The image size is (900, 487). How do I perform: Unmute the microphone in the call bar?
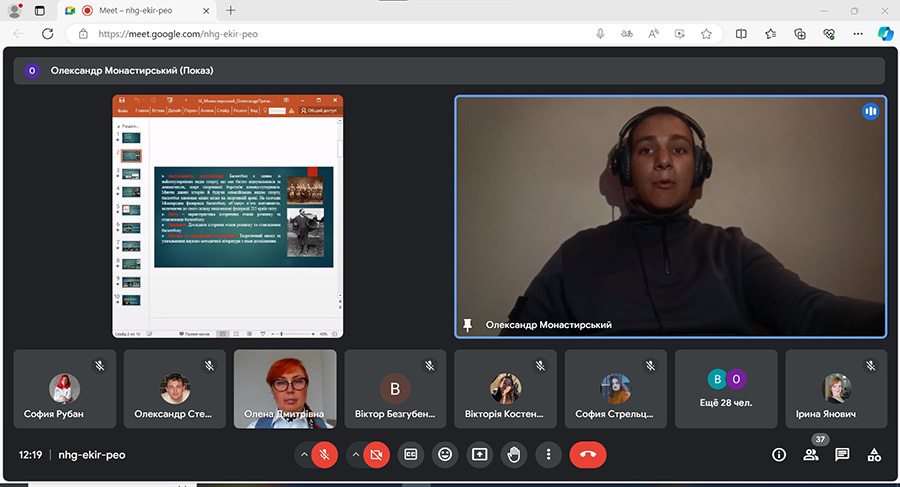click(x=324, y=455)
